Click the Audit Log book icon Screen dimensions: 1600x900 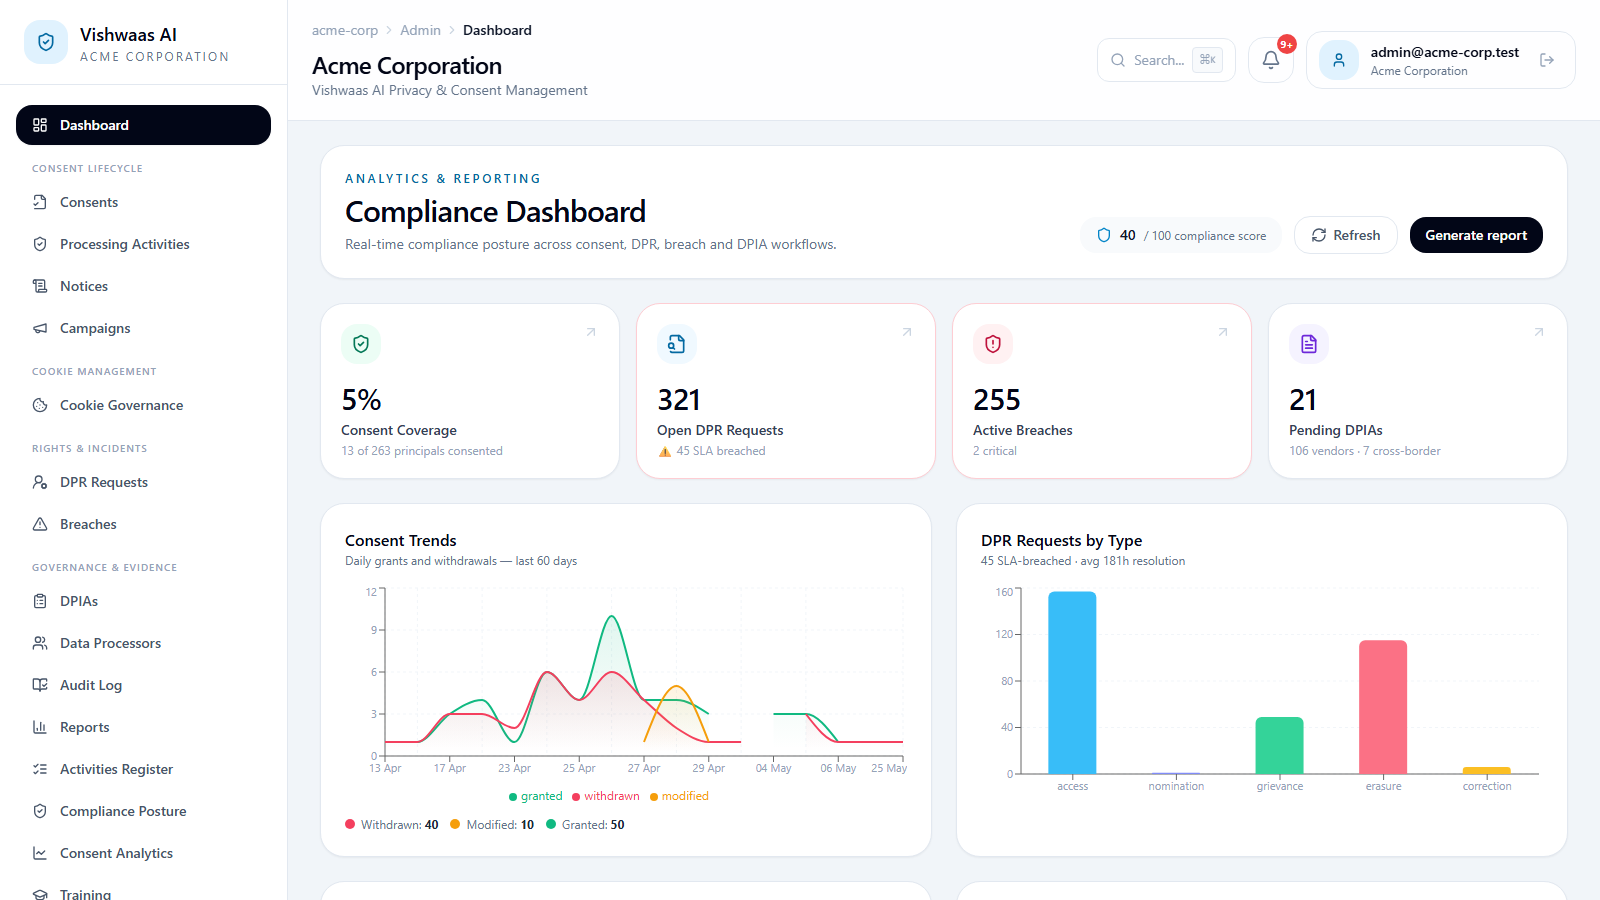point(40,685)
